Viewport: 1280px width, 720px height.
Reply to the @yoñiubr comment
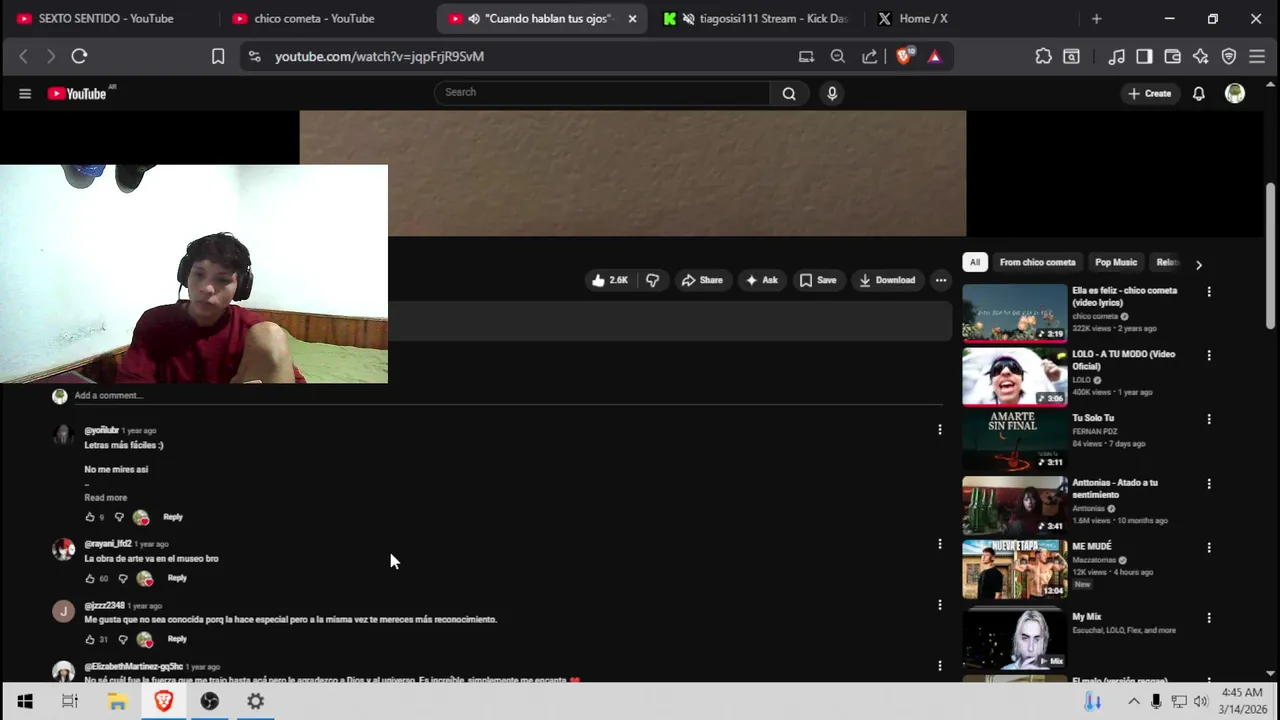pos(173,517)
